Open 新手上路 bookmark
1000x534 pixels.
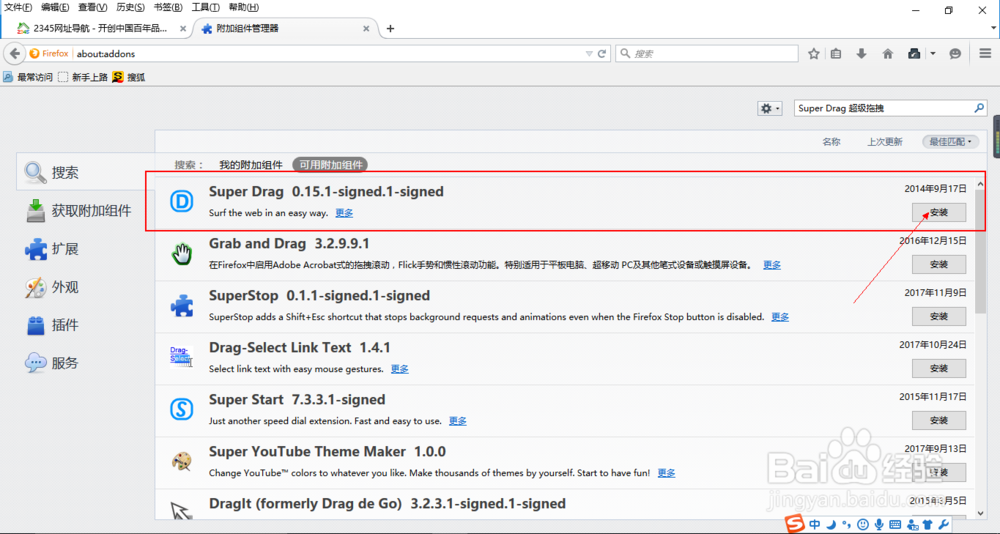point(83,77)
